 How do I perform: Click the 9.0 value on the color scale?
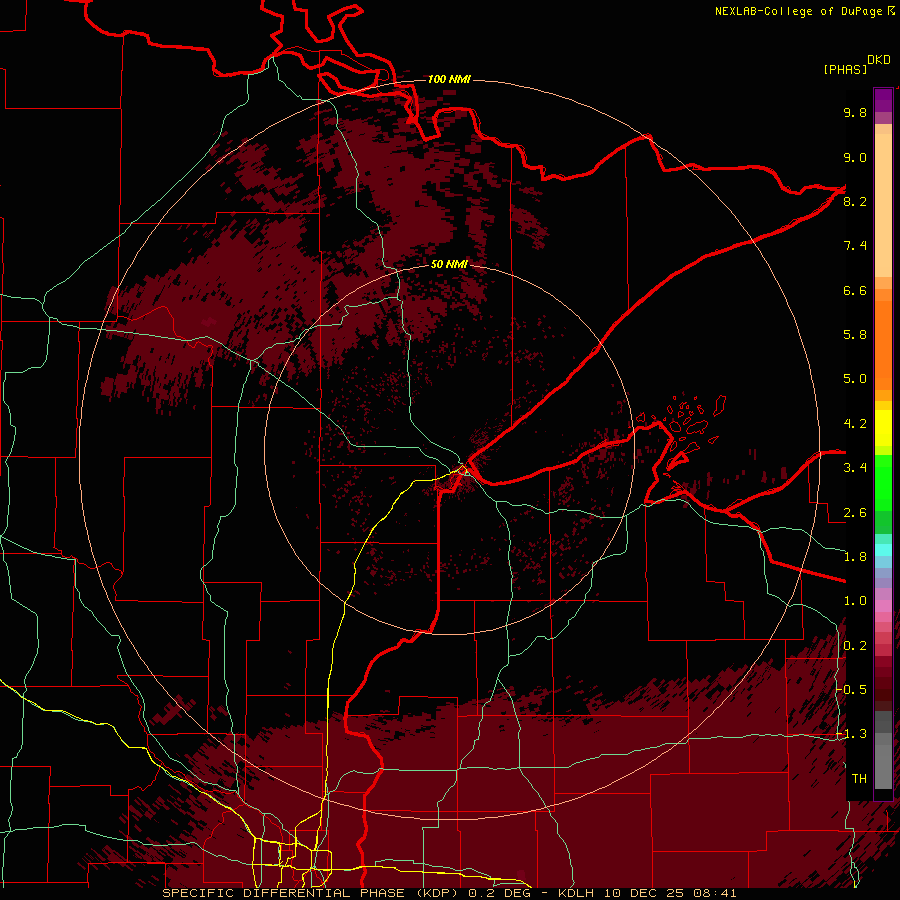pyautogui.click(x=855, y=157)
